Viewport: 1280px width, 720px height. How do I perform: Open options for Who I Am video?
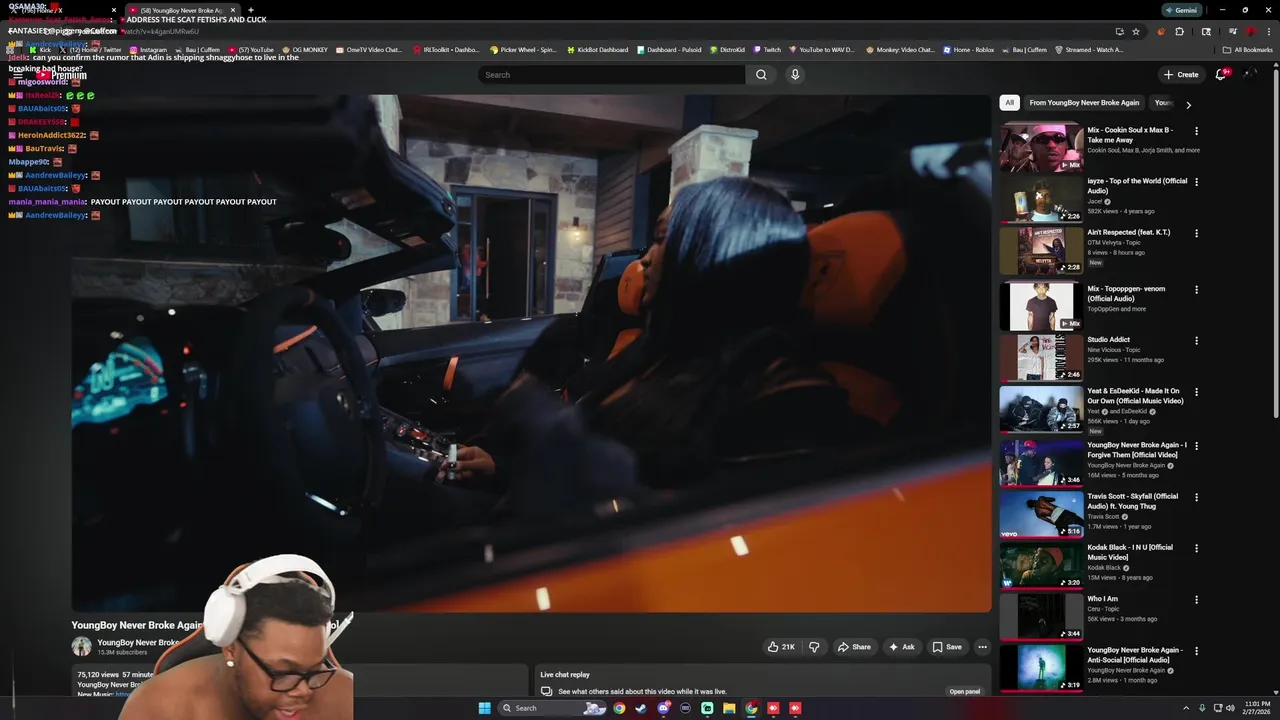pos(1196,600)
